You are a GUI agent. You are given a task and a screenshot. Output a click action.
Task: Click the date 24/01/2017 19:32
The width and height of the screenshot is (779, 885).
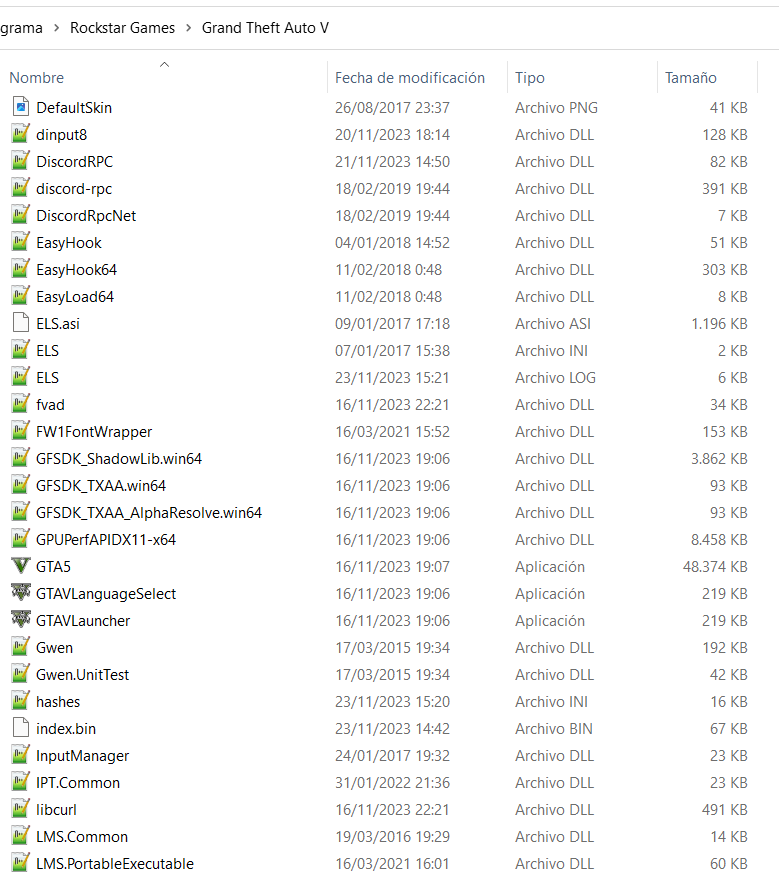pyautogui.click(x=392, y=756)
